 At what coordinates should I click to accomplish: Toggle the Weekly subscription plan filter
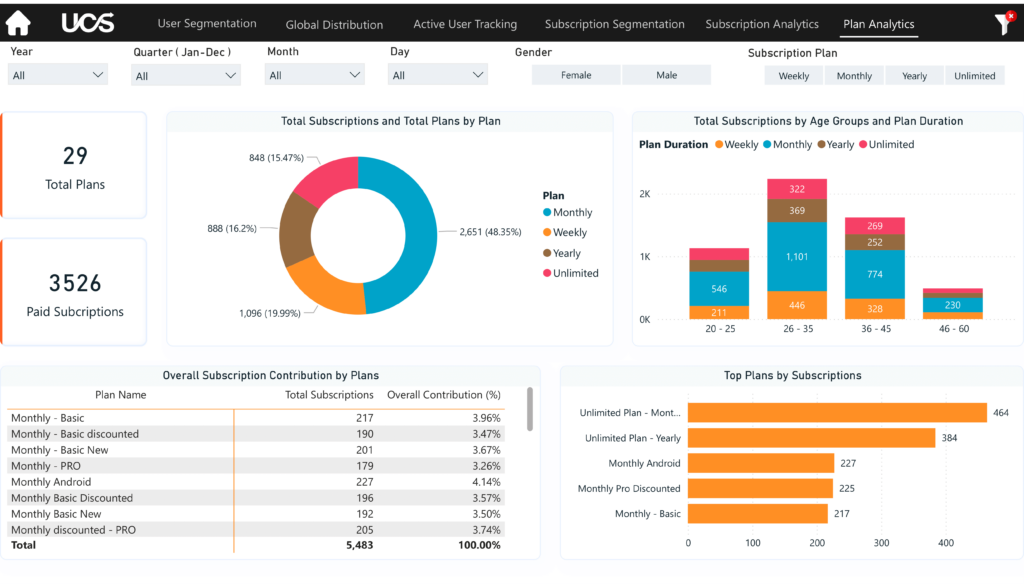(794, 76)
